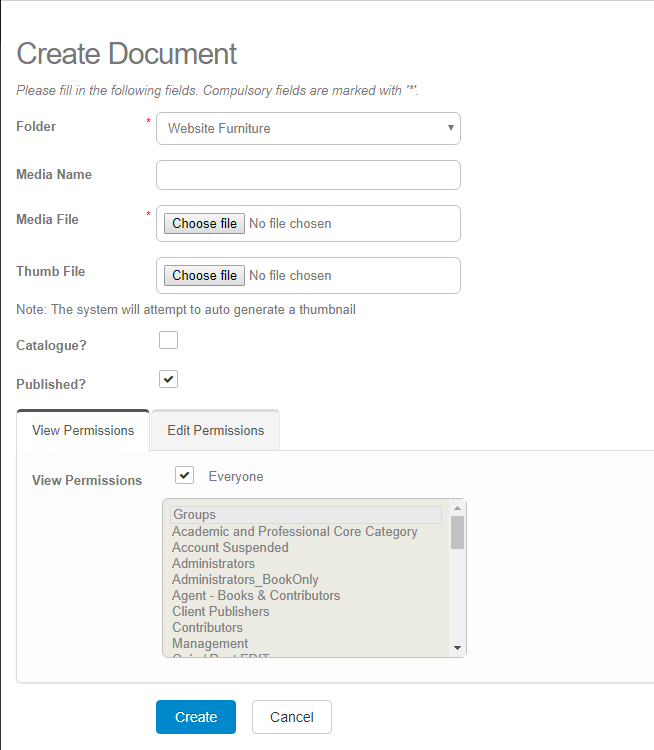The height and width of the screenshot is (750, 654).
Task: Switch to the View Permissions tab
Action: [x=83, y=430]
